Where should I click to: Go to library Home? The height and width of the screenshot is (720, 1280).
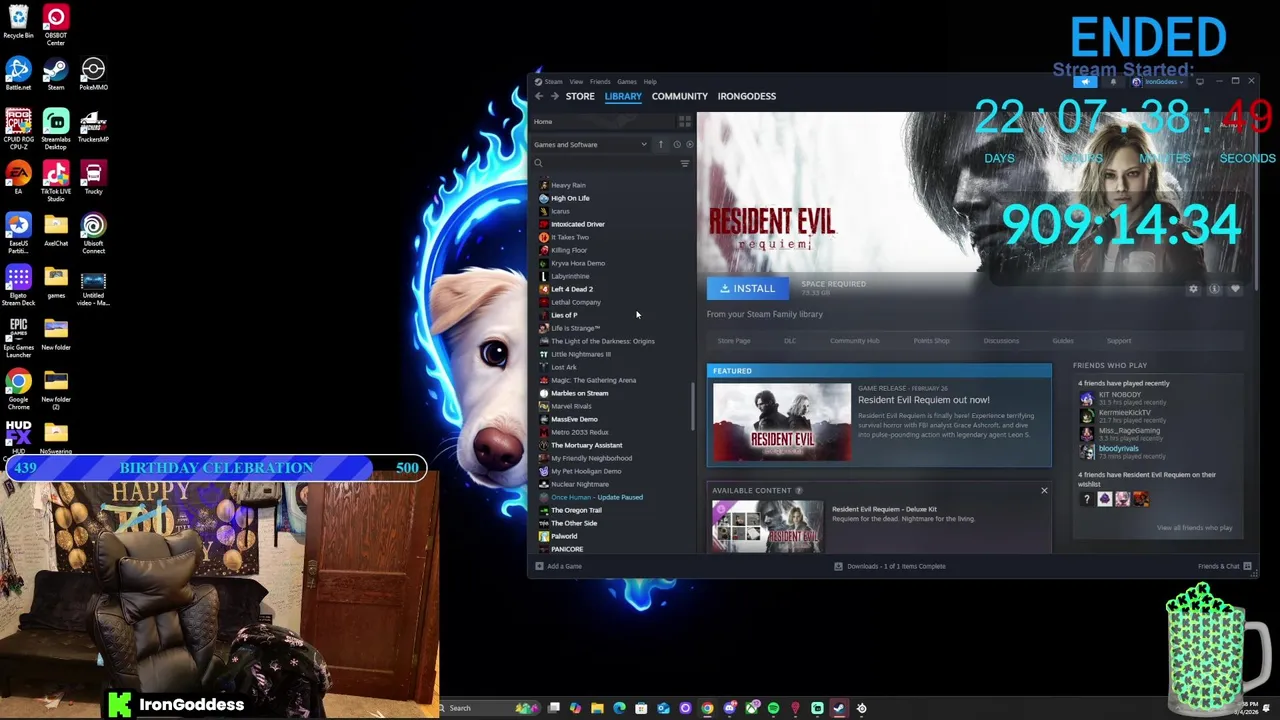point(543,122)
